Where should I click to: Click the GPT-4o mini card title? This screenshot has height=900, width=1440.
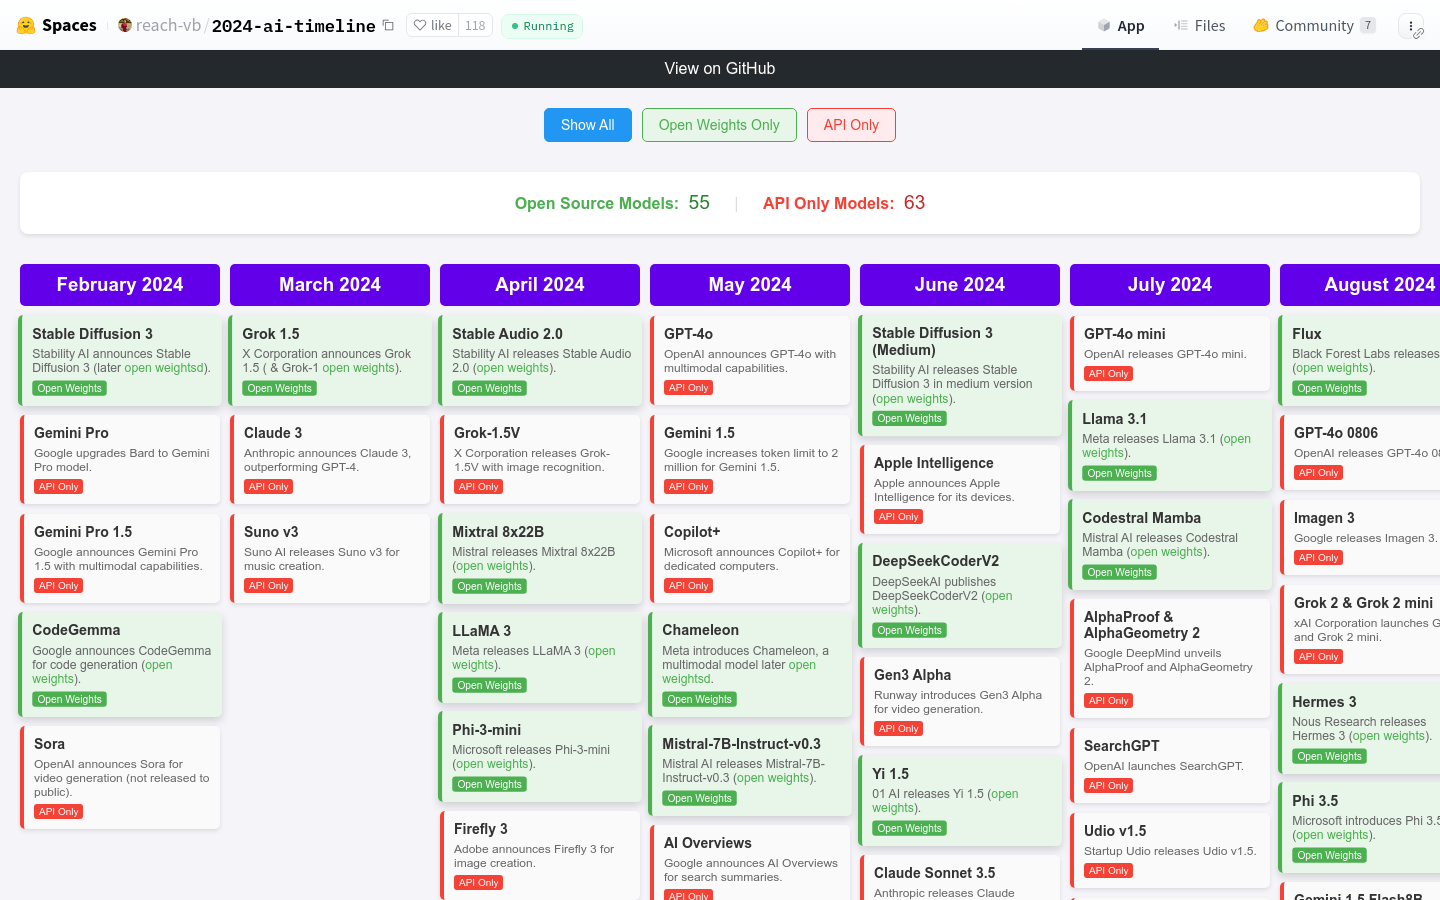pyautogui.click(x=1125, y=334)
